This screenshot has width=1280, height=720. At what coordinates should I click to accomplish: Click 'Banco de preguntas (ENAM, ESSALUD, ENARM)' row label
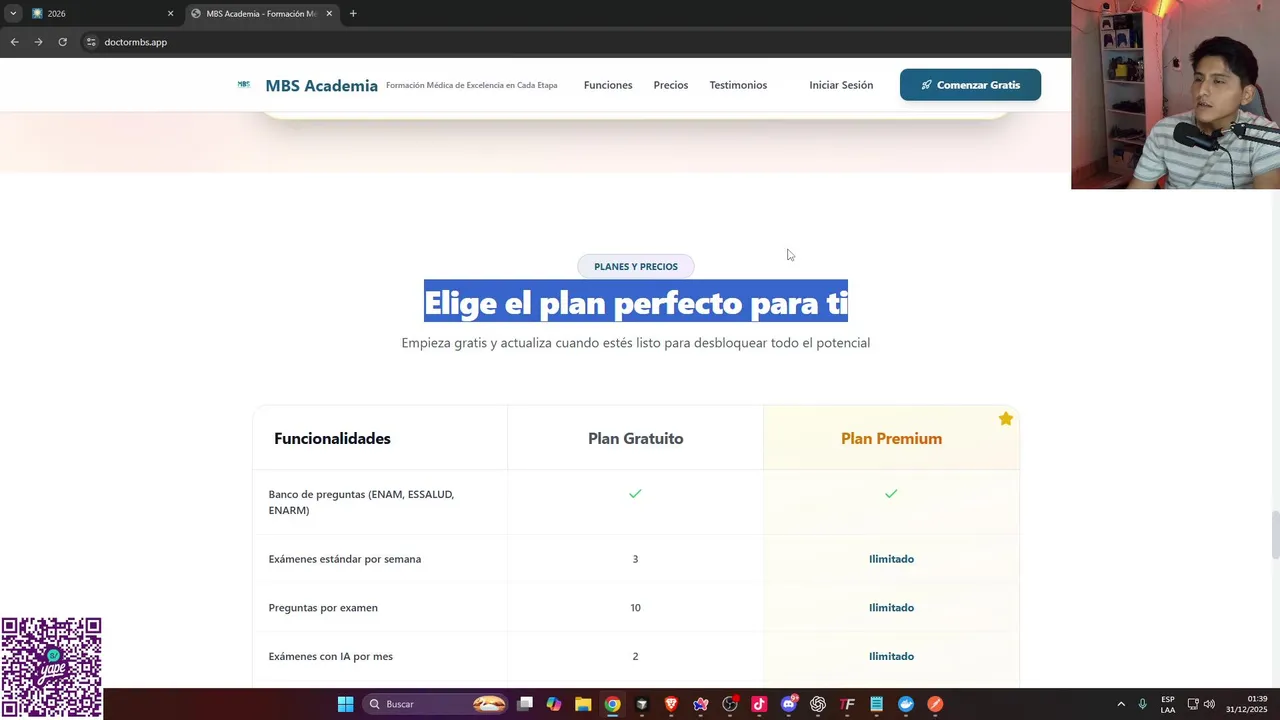pos(361,502)
